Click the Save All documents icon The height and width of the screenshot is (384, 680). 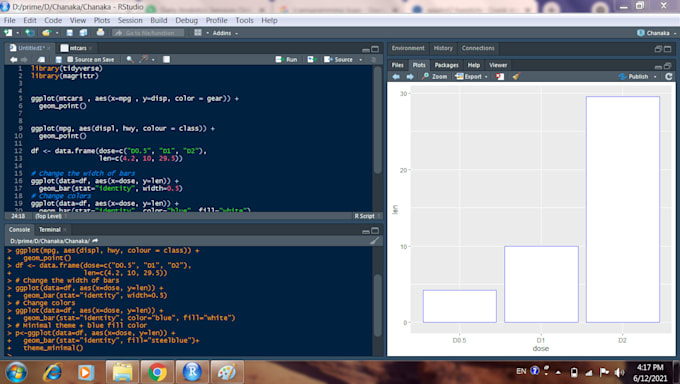84,33
